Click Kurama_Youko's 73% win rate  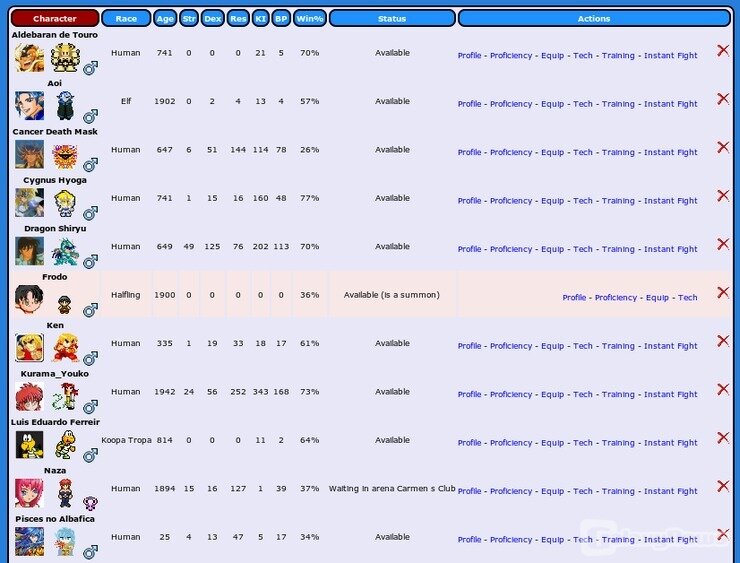310,392
